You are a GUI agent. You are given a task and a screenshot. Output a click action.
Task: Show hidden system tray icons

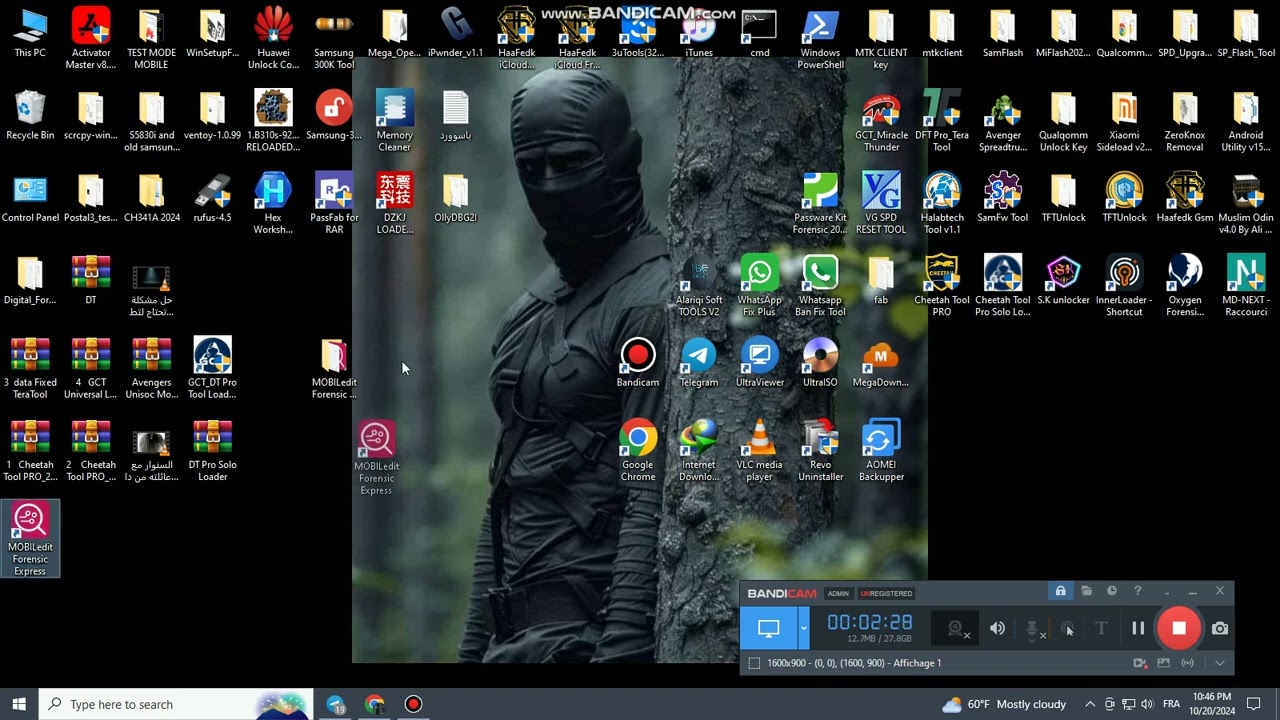click(1090, 704)
